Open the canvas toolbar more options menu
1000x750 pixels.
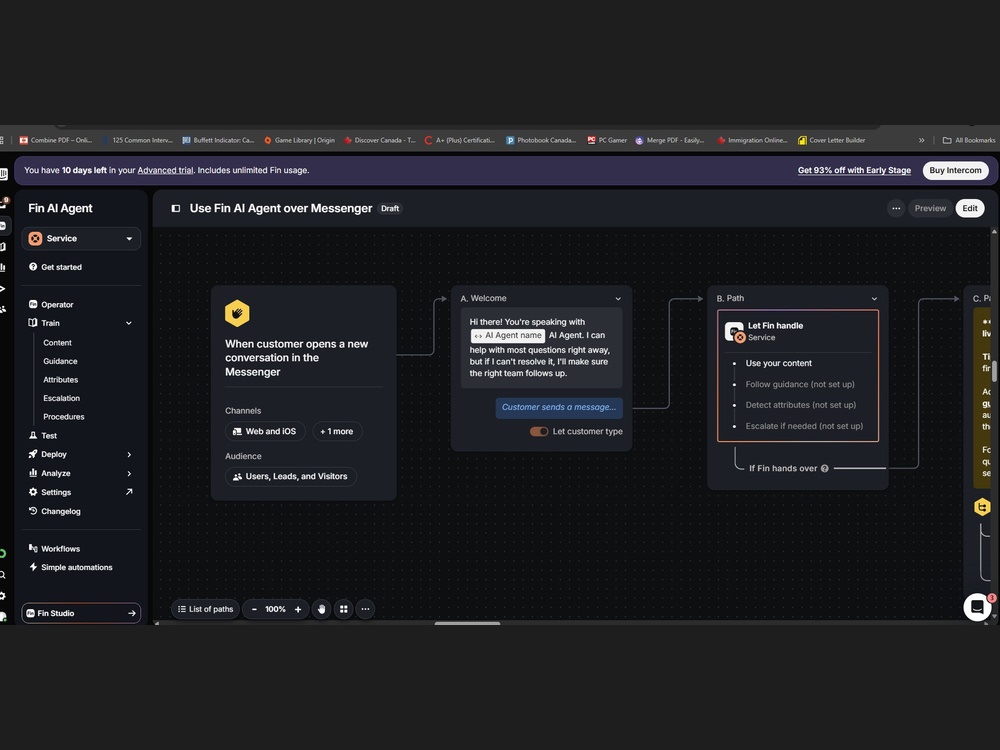(365, 609)
